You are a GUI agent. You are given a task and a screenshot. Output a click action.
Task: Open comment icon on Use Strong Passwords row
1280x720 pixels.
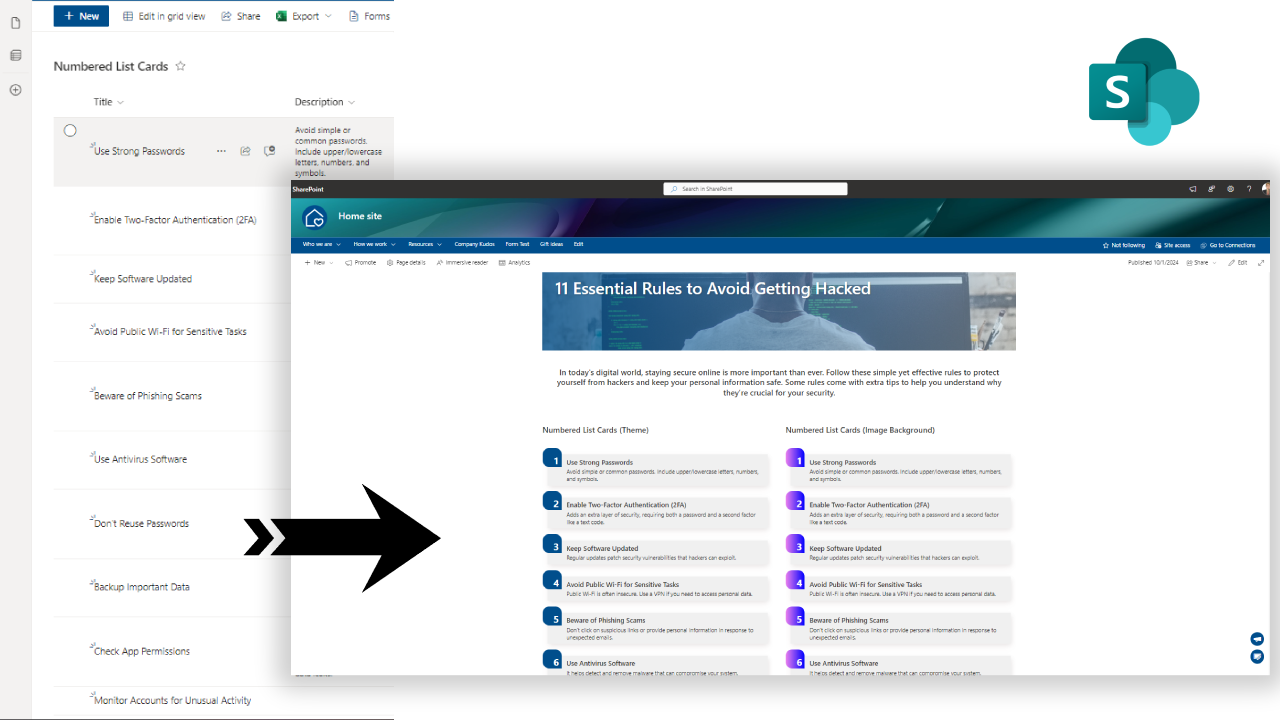pos(269,151)
